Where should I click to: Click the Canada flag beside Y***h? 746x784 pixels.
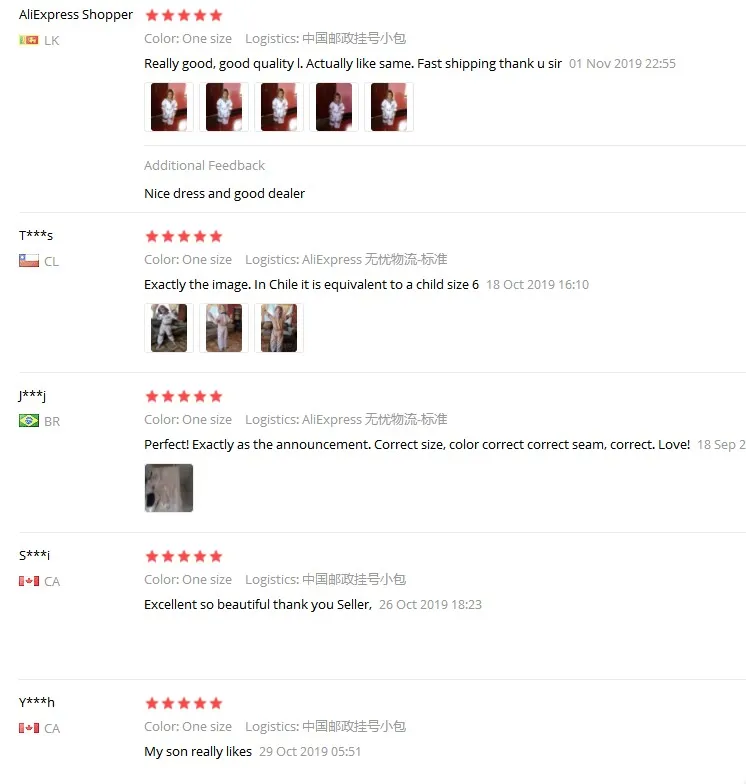[28, 728]
